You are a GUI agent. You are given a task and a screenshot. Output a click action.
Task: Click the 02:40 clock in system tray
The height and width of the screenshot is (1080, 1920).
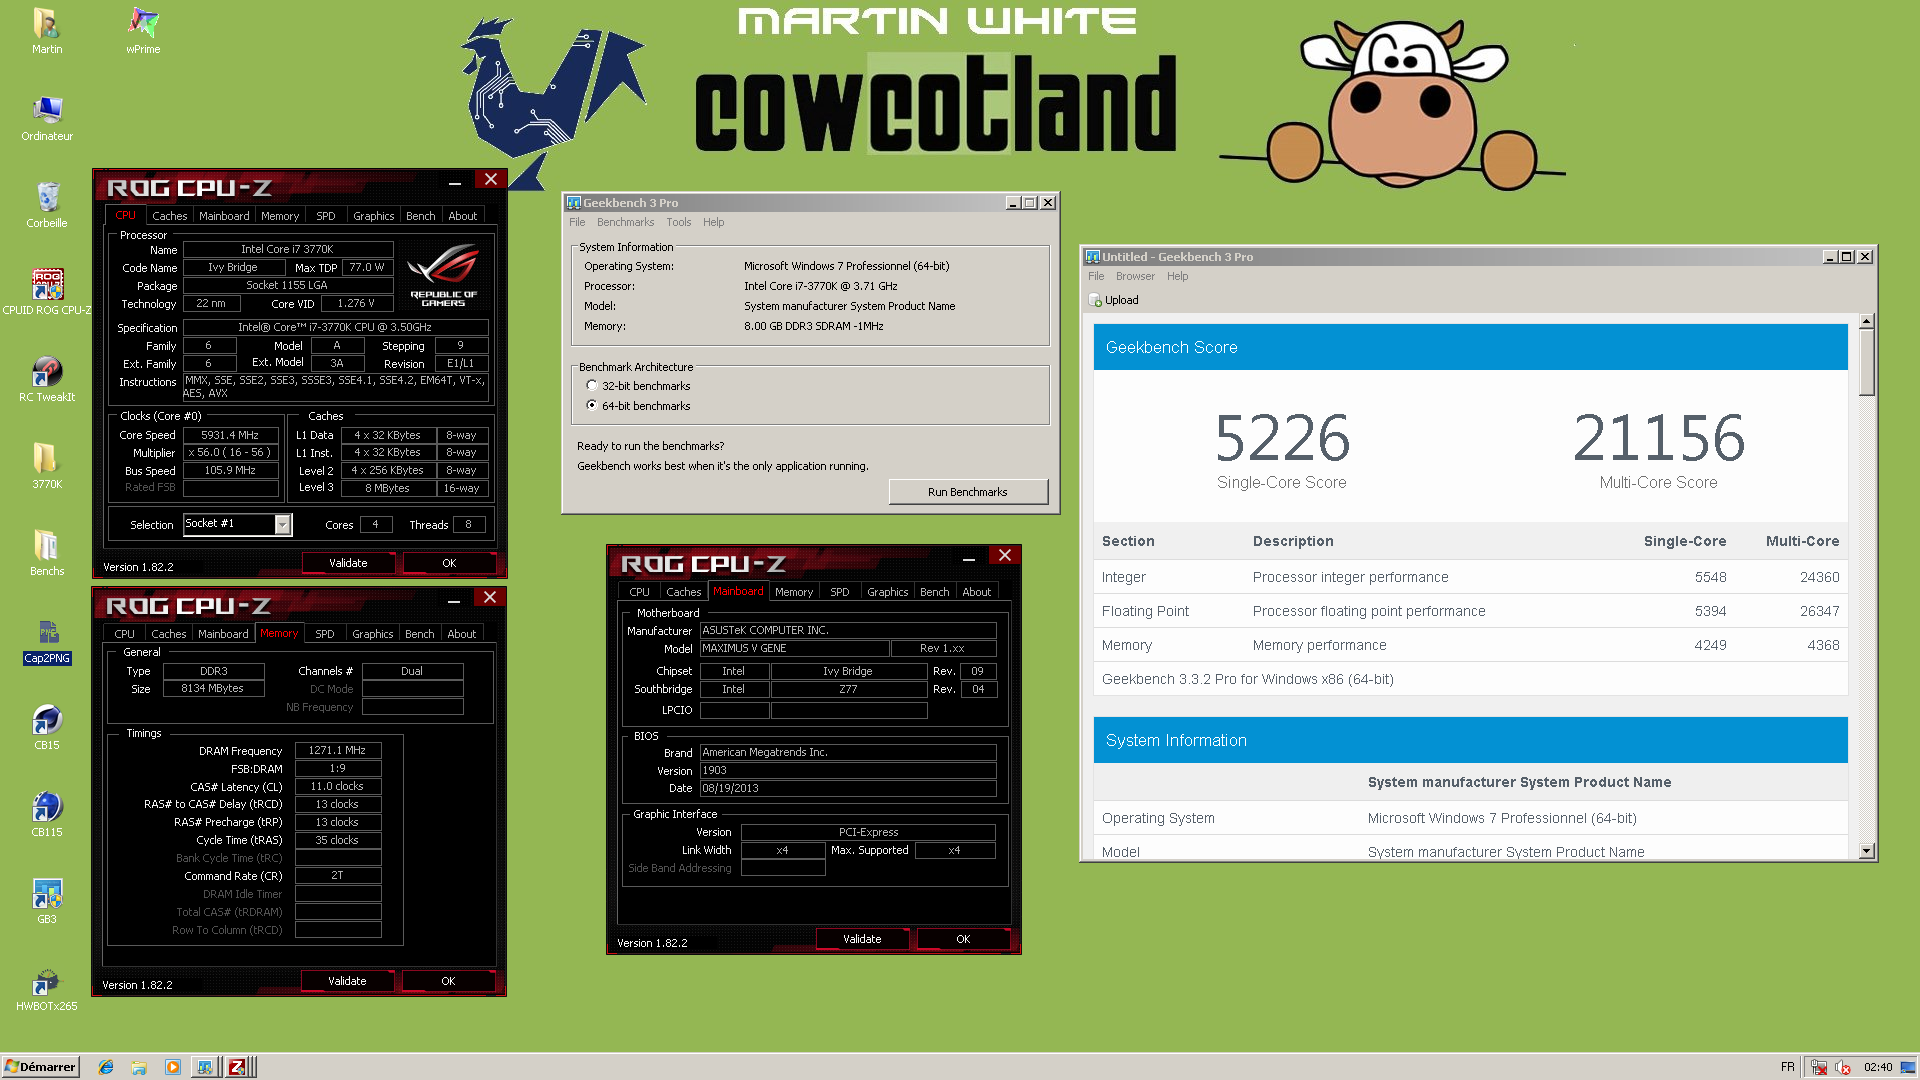tap(1877, 1067)
